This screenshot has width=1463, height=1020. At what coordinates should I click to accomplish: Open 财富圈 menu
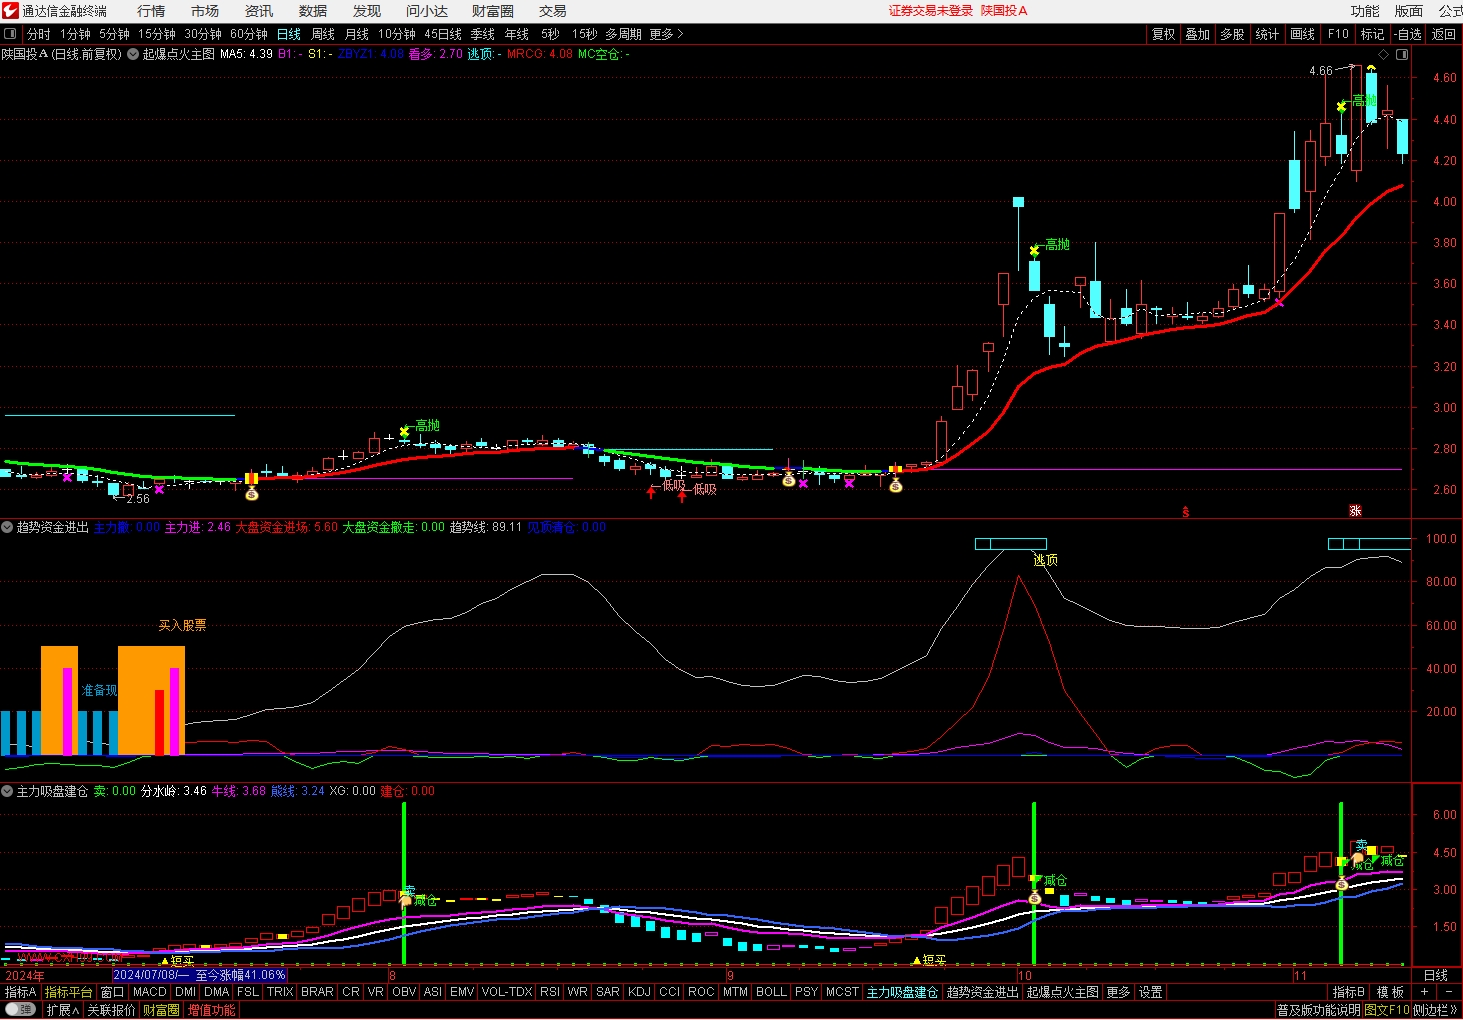click(493, 11)
